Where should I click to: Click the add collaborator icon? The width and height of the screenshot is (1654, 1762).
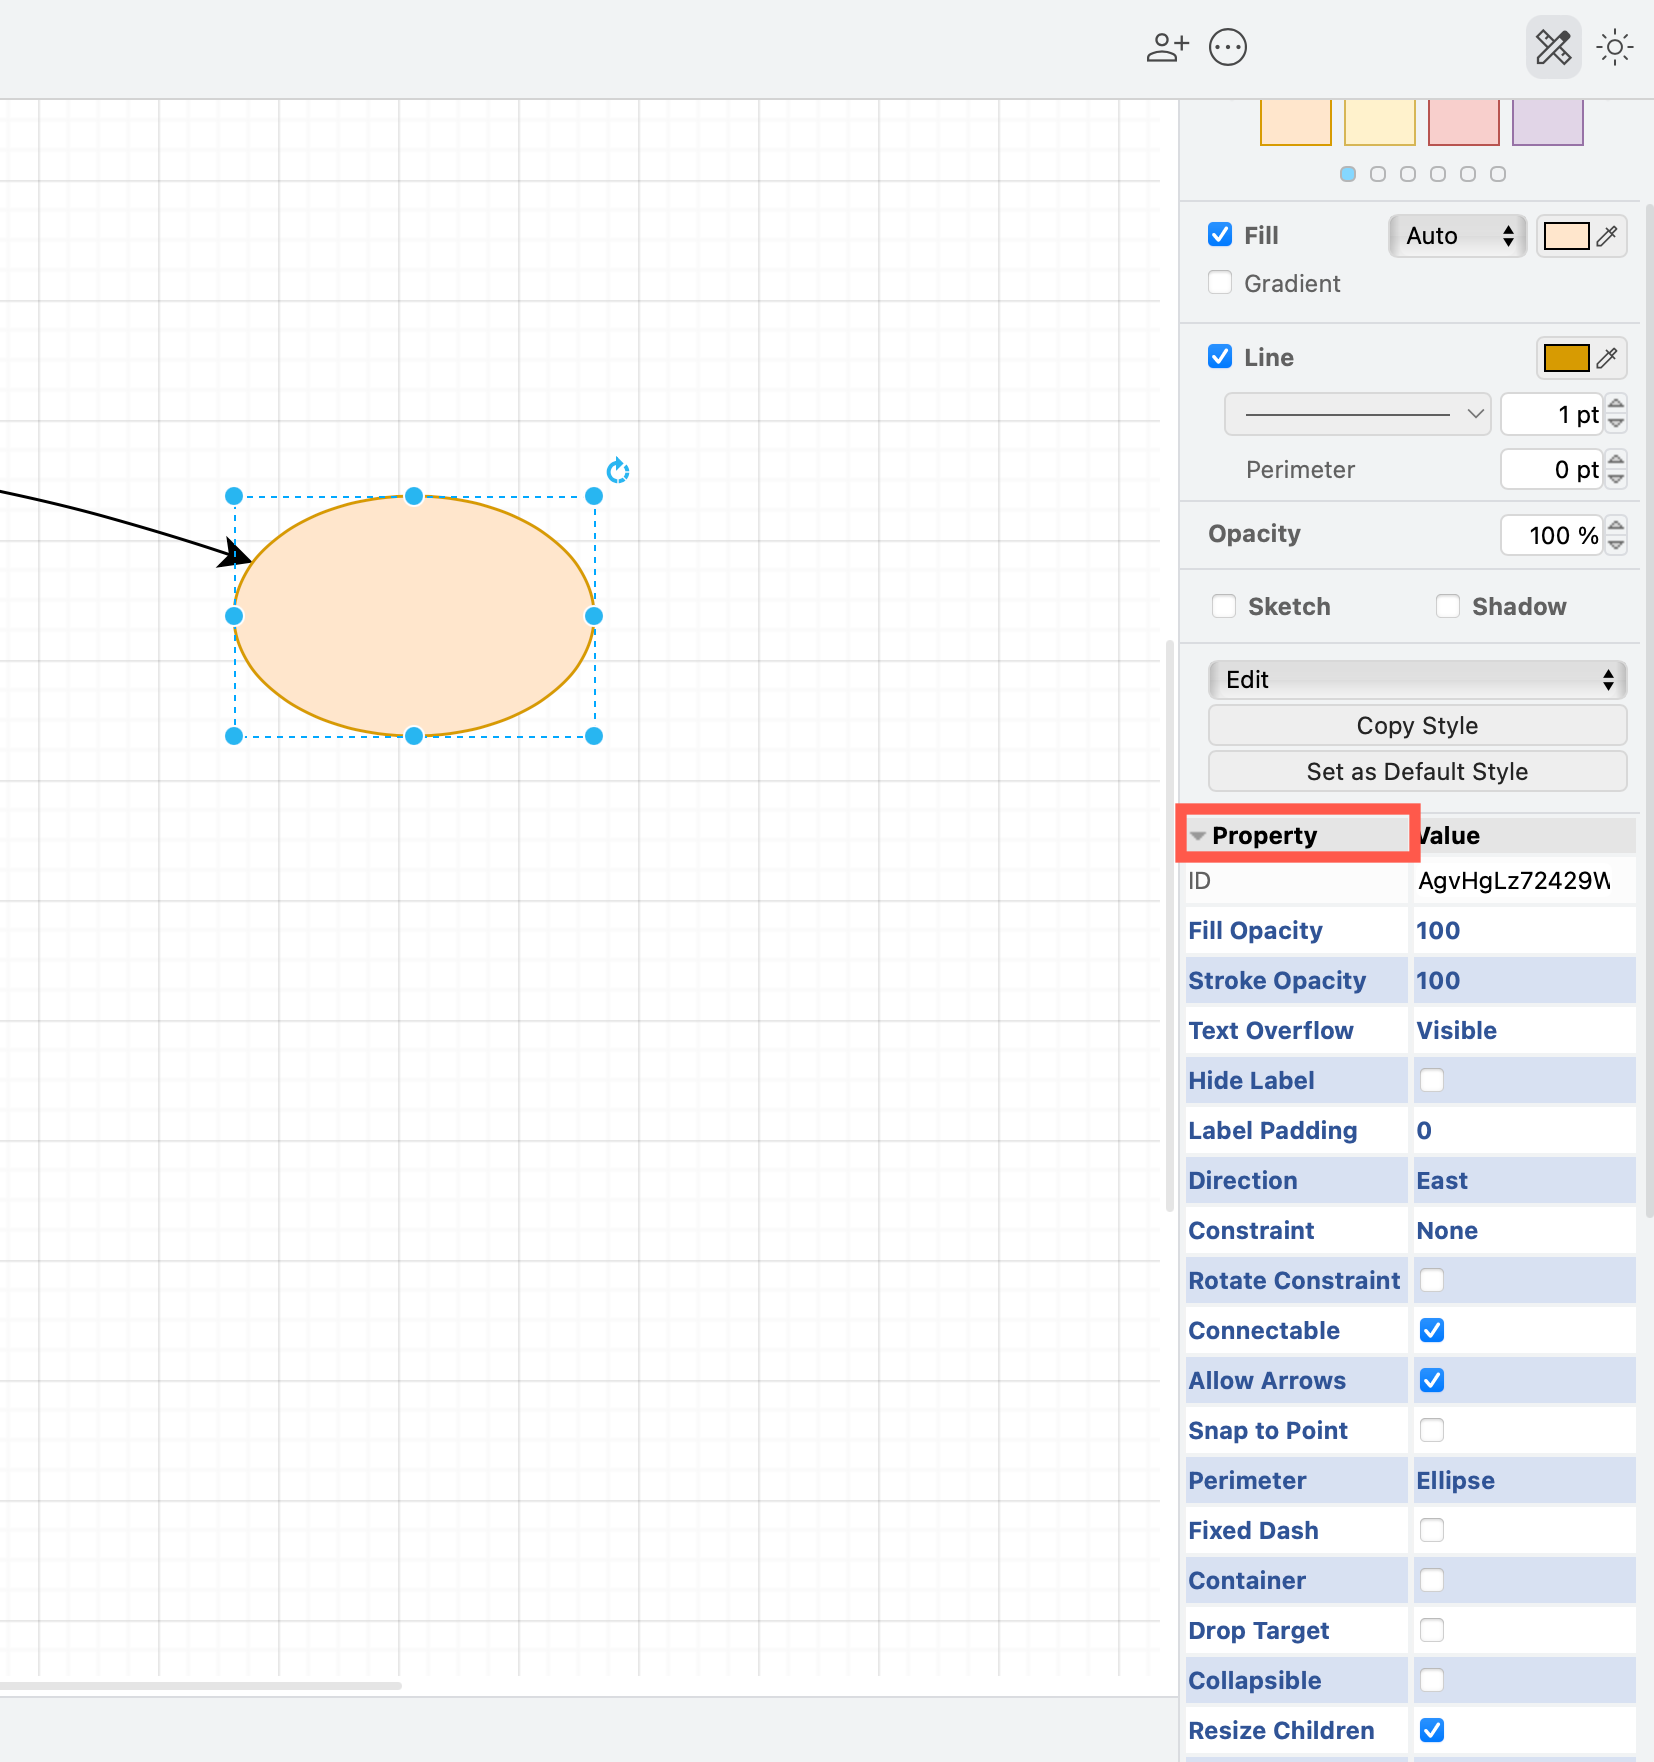pyautogui.click(x=1167, y=46)
